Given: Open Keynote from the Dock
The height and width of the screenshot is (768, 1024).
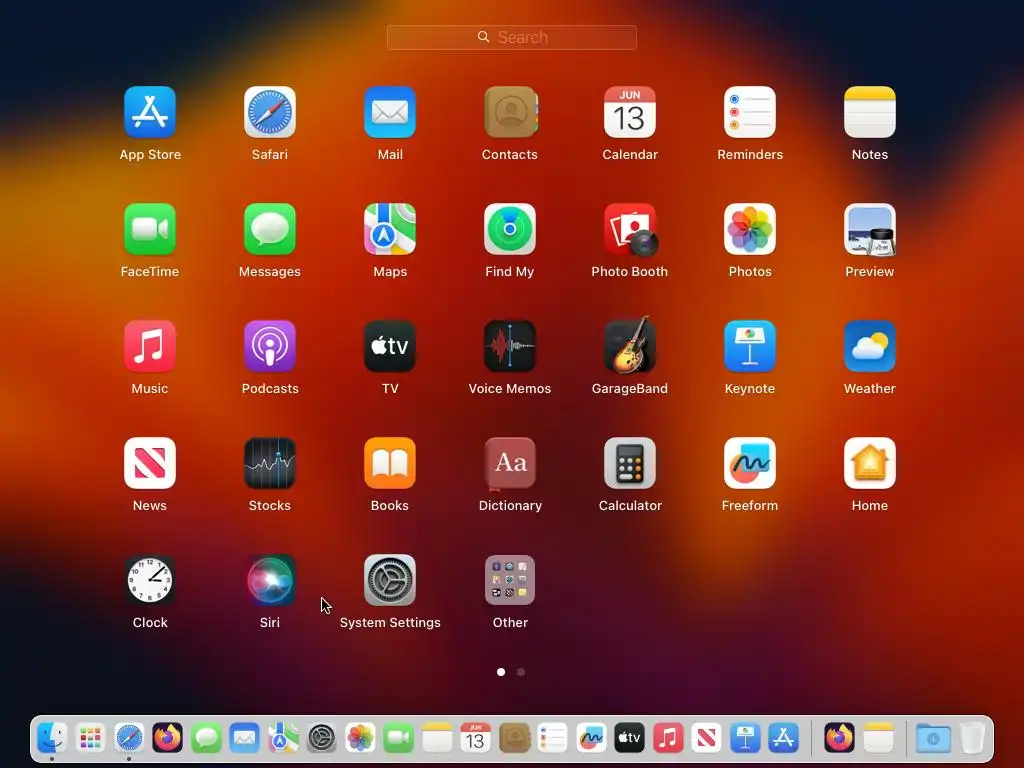Looking at the screenshot, I should point(745,739).
